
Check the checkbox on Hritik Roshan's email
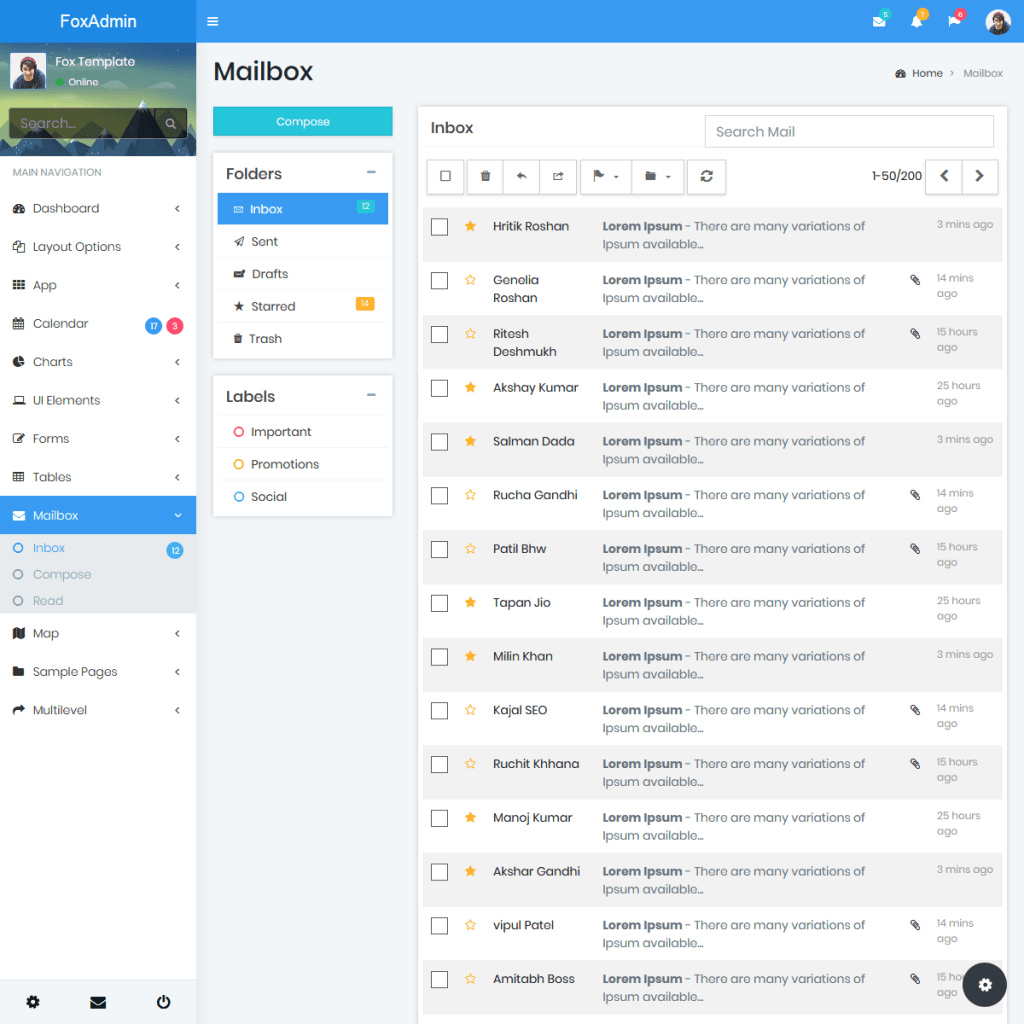[x=439, y=226]
